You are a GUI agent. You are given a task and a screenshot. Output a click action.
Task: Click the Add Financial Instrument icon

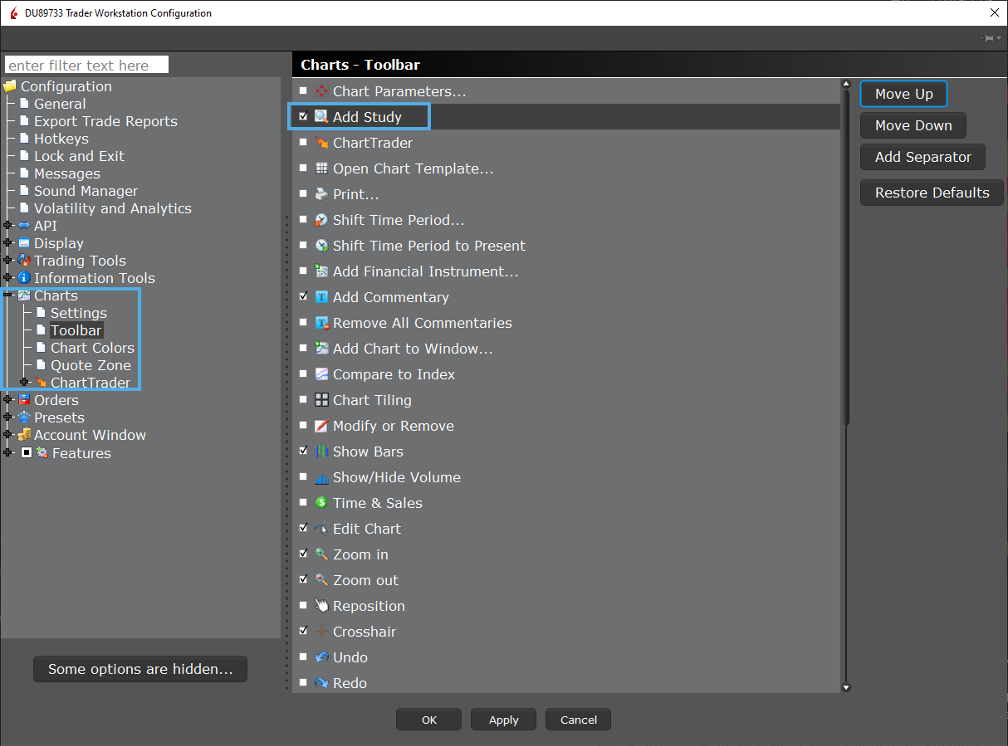(x=321, y=271)
